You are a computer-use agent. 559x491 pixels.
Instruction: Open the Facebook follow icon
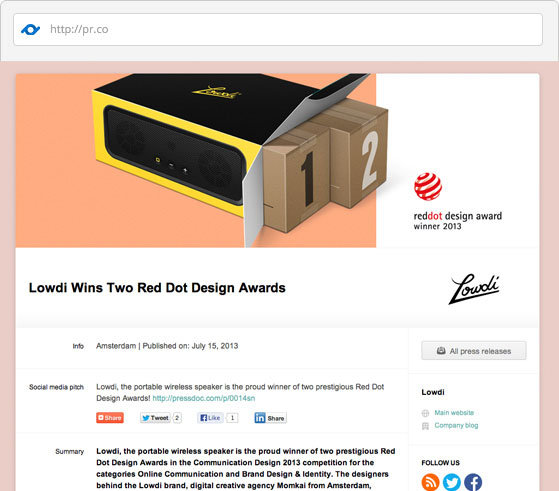click(473, 482)
